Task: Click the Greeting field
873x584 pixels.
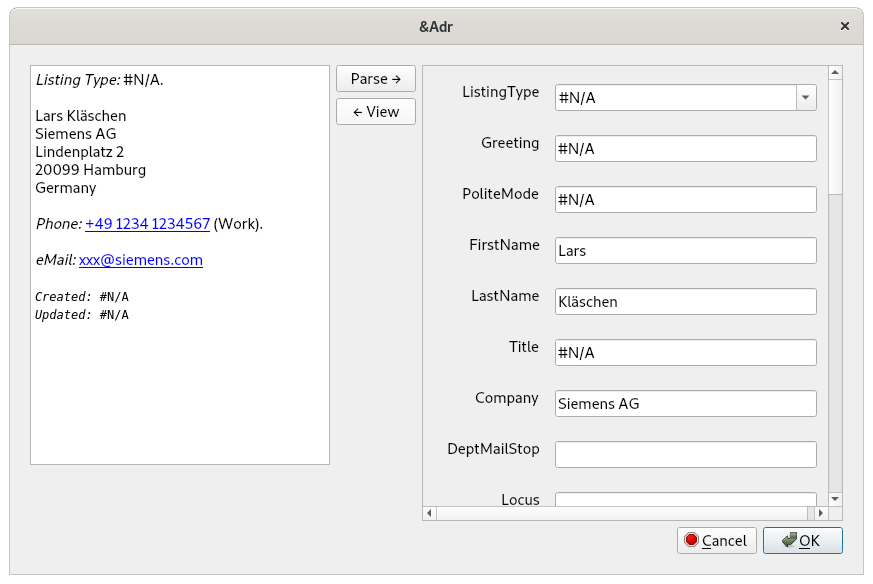Action: point(685,148)
